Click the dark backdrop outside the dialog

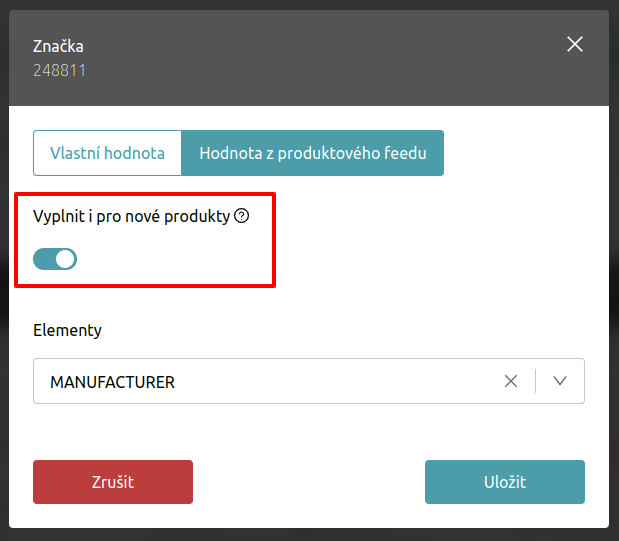click(x=614, y=300)
